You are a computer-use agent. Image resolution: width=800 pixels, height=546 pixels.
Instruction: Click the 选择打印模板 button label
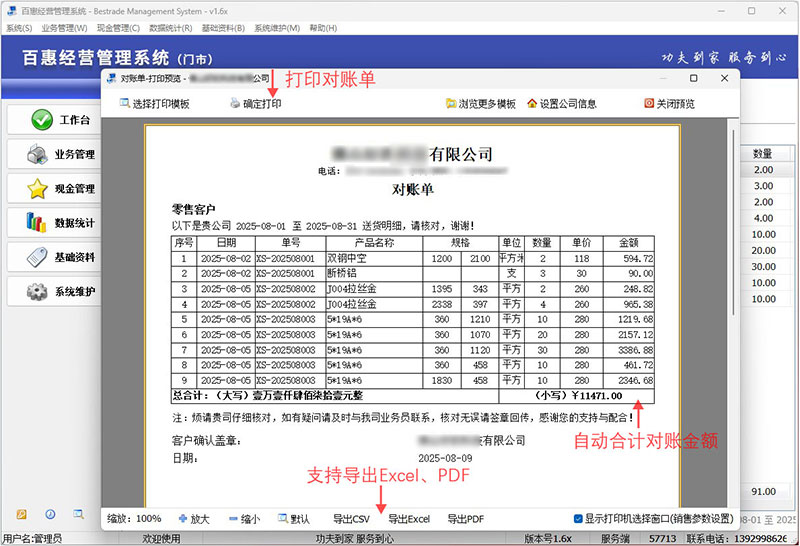(161, 104)
